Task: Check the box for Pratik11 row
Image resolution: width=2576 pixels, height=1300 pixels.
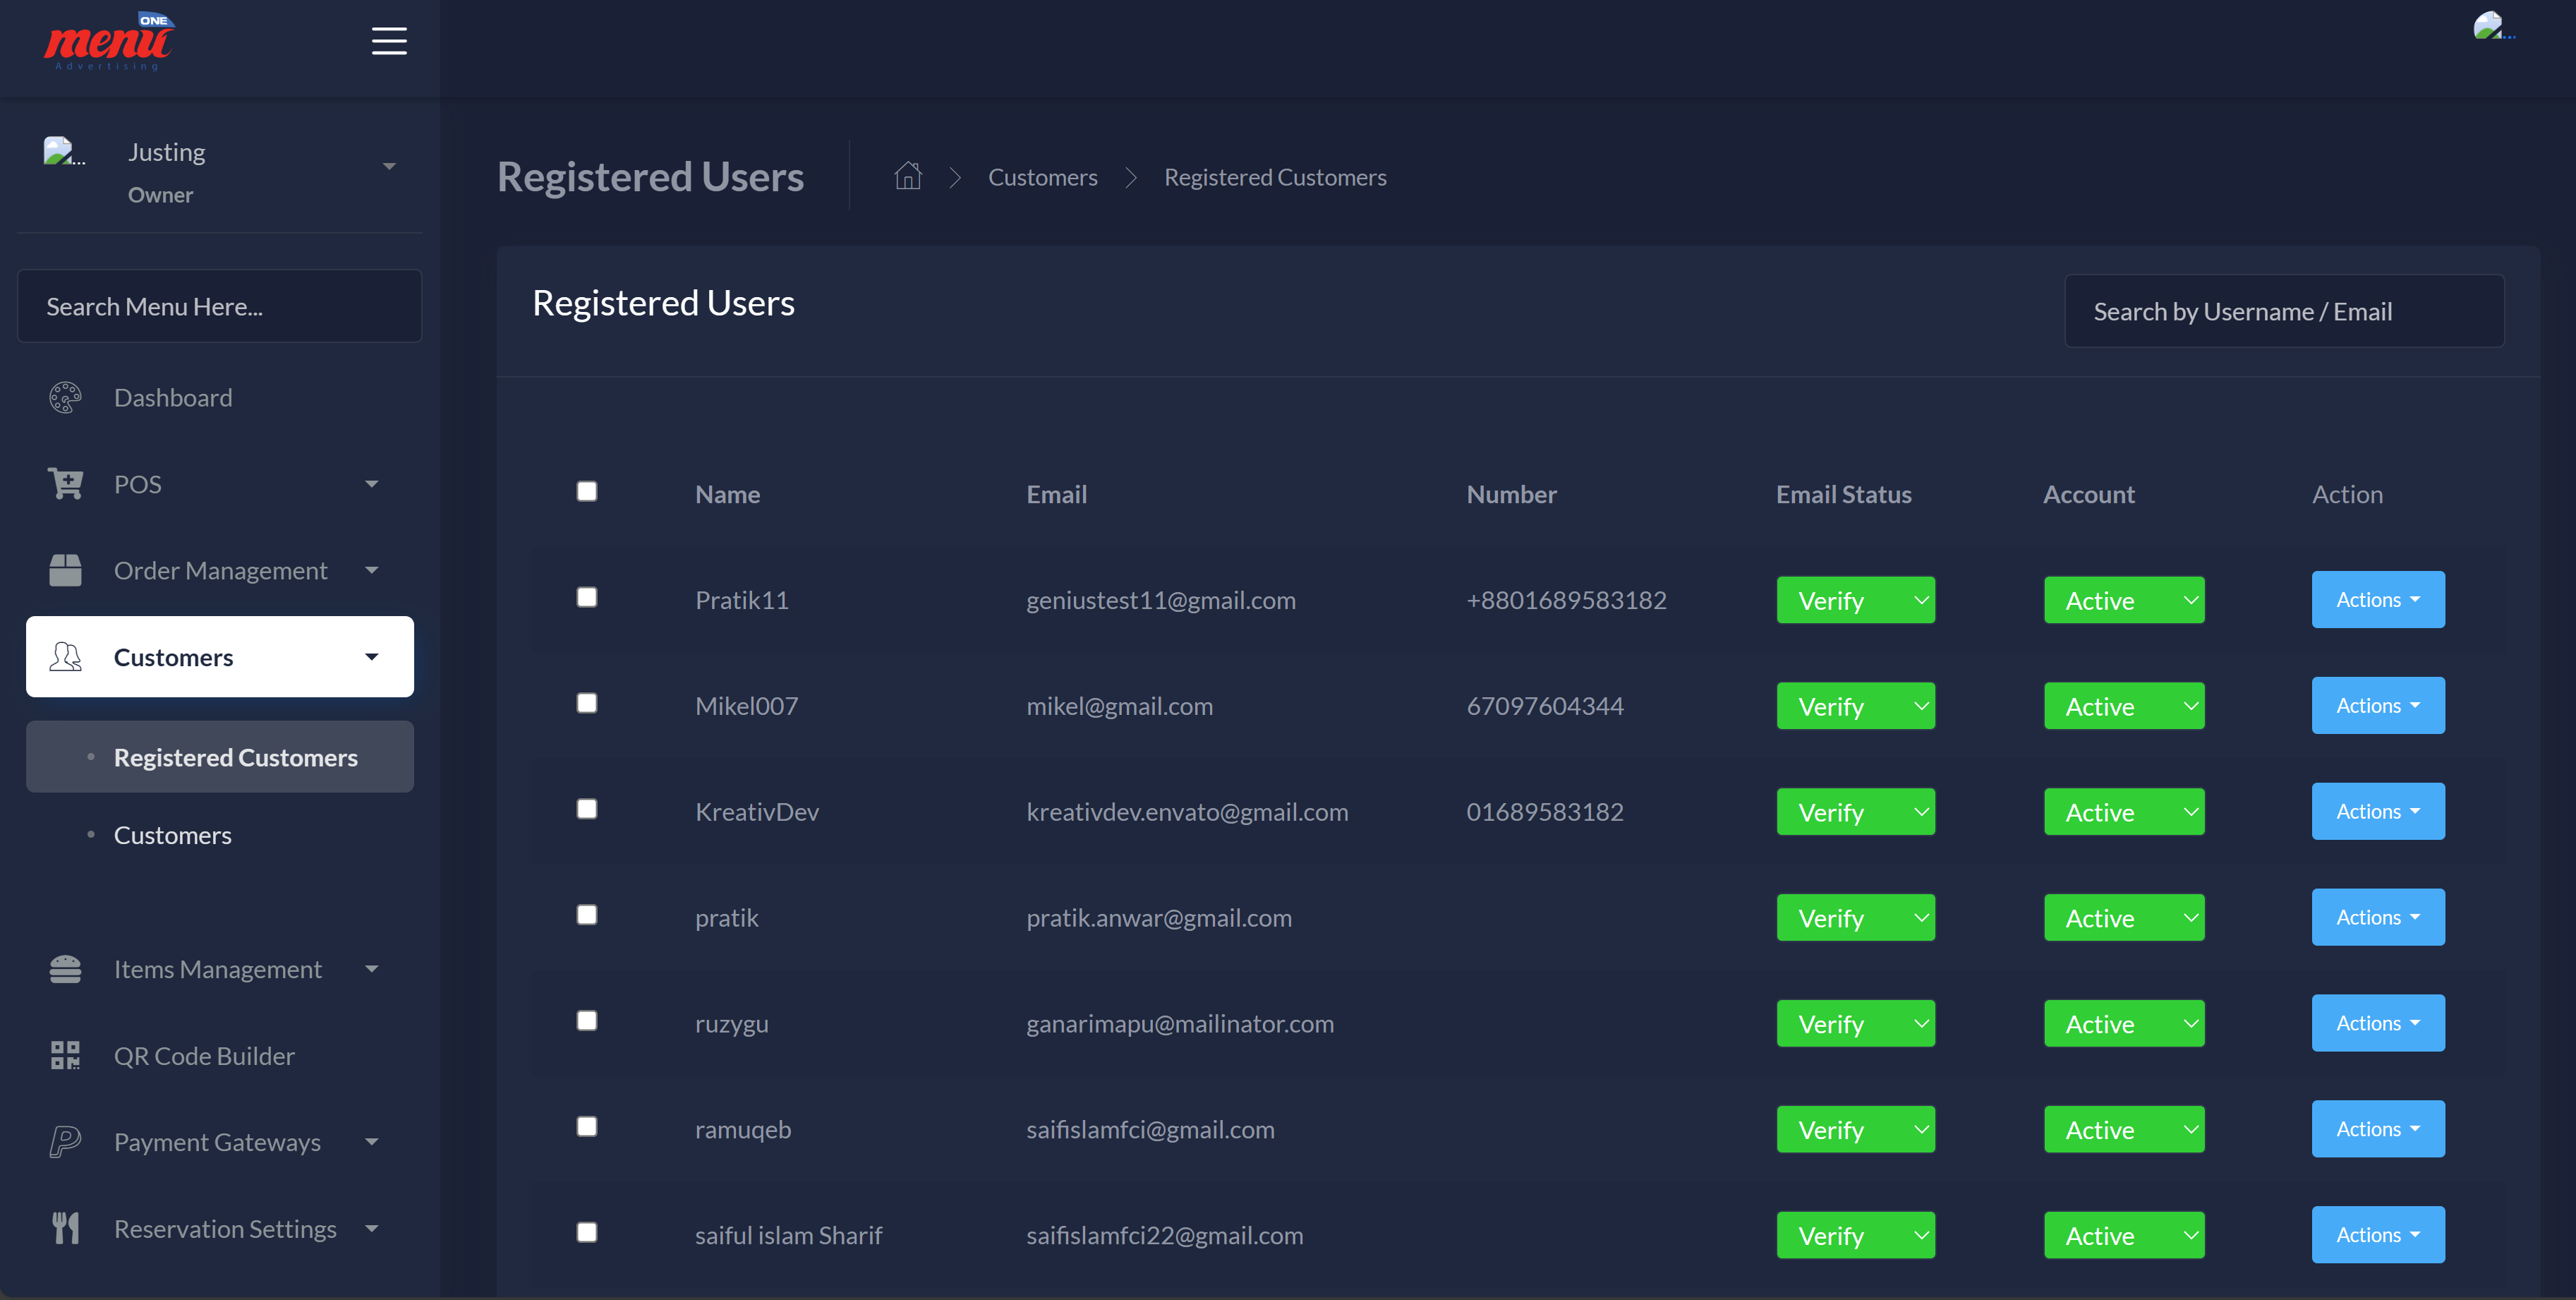Action: pos(587,597)
